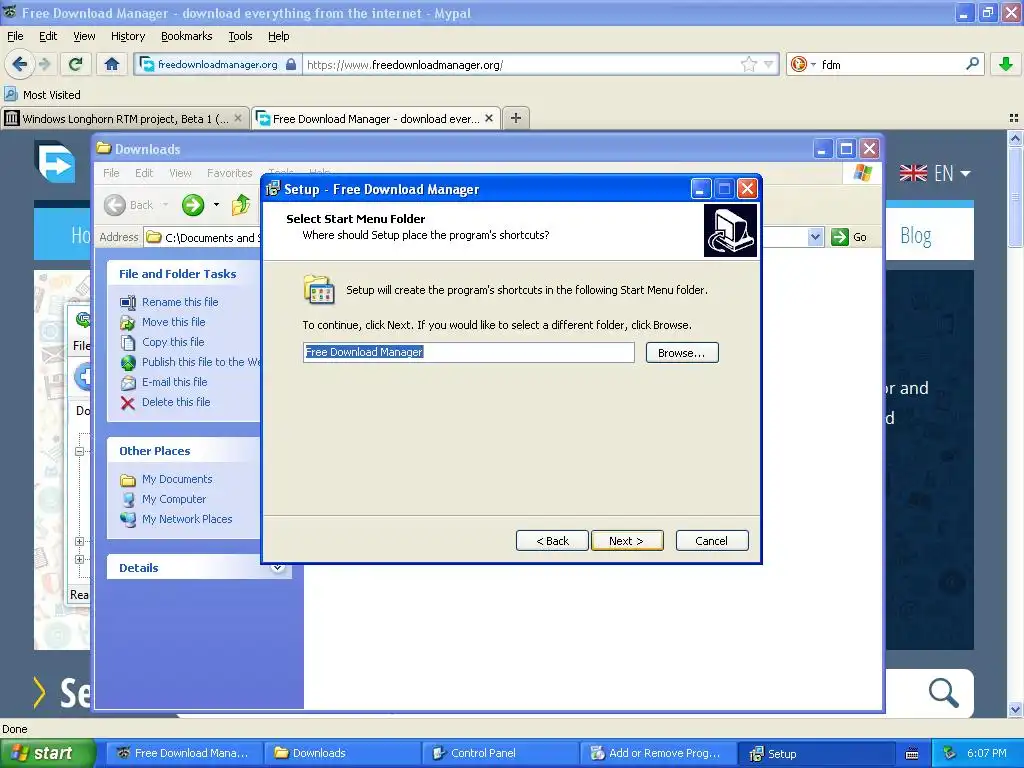Click the browser URL address field
This screenshot has height=768, width=1024.
click(522, 64)
